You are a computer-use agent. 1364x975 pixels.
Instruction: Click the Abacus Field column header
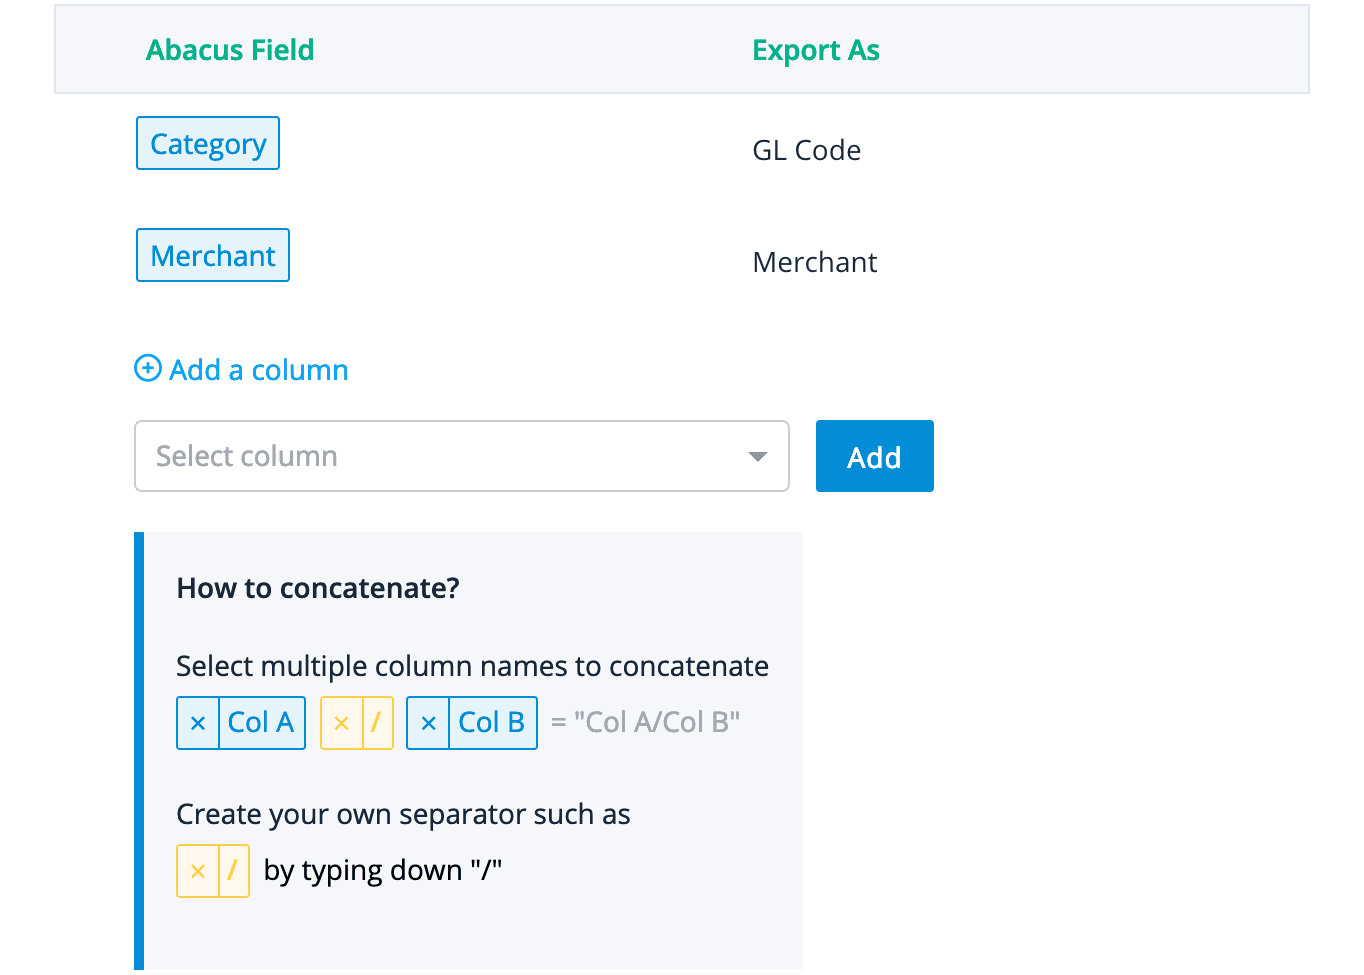pyautogui.click(x=230, y=50)
